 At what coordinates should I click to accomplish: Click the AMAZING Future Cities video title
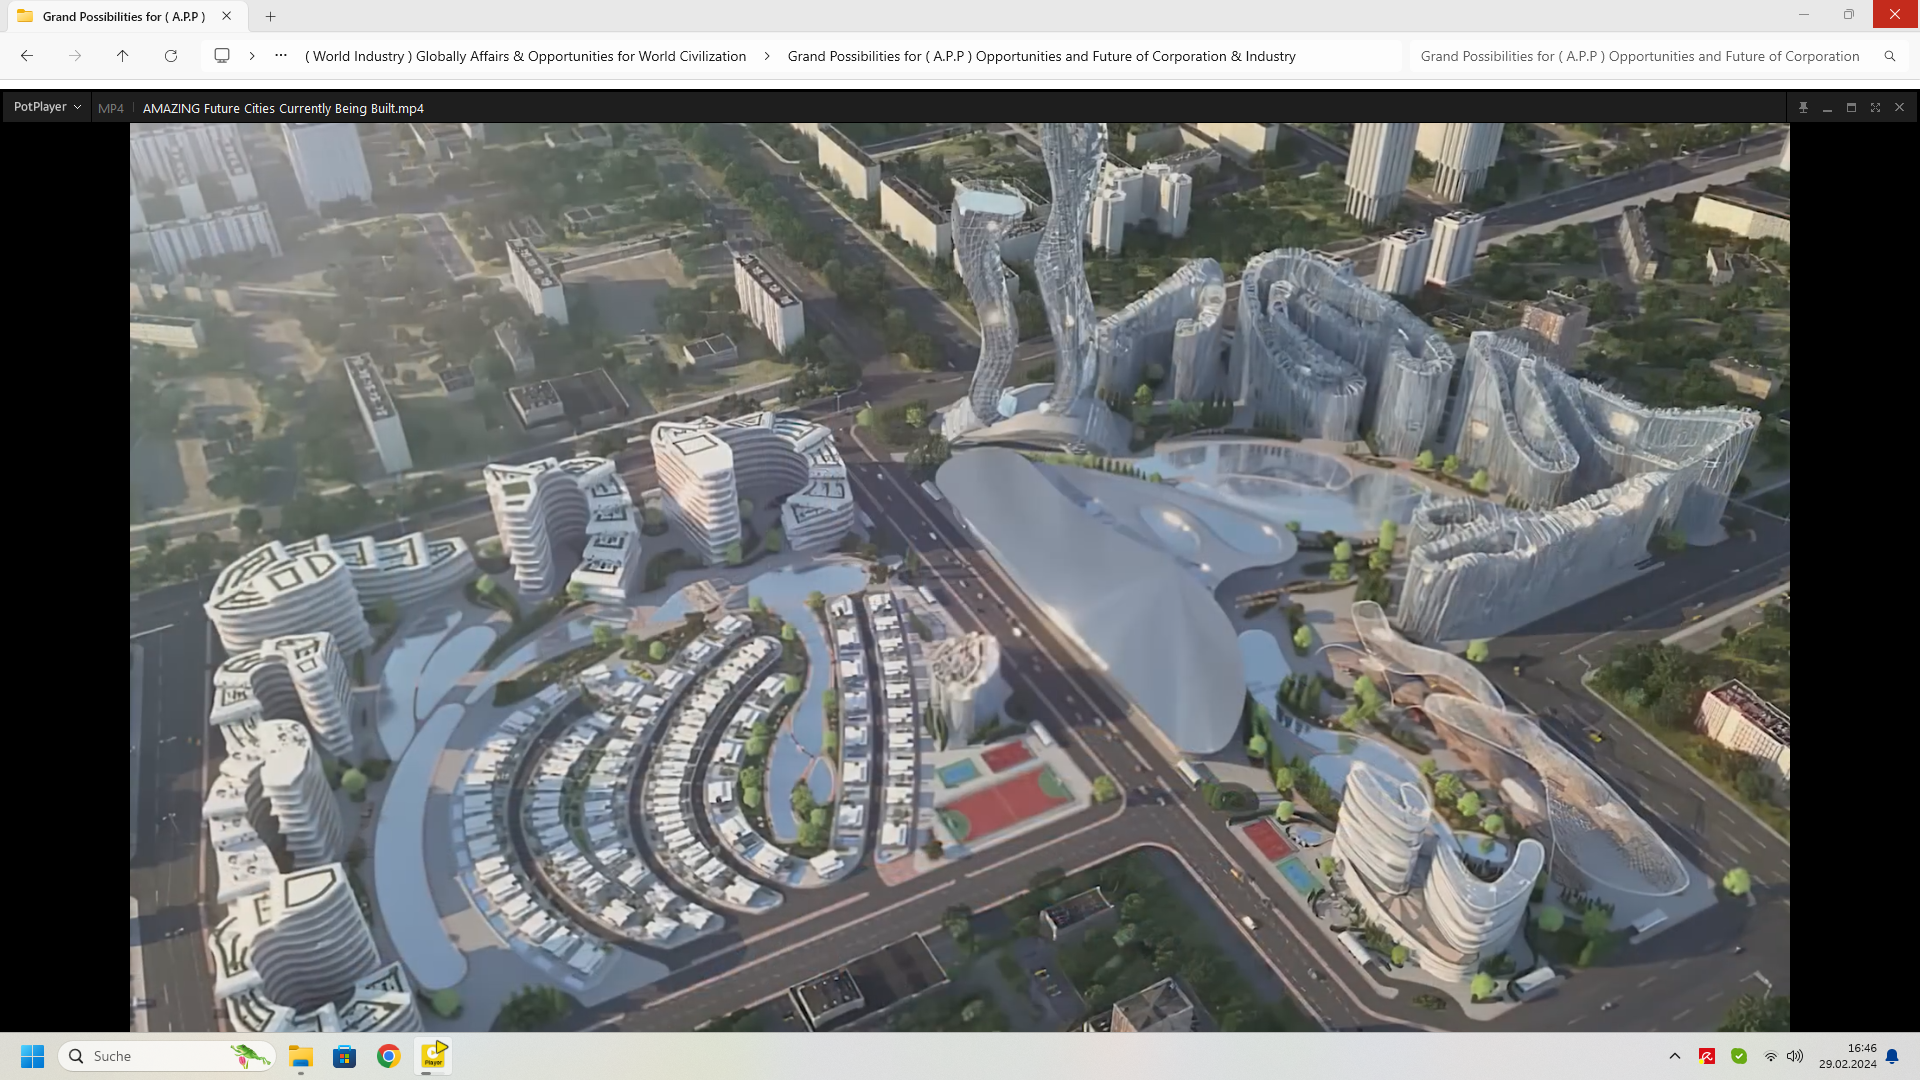pos(283,108)
